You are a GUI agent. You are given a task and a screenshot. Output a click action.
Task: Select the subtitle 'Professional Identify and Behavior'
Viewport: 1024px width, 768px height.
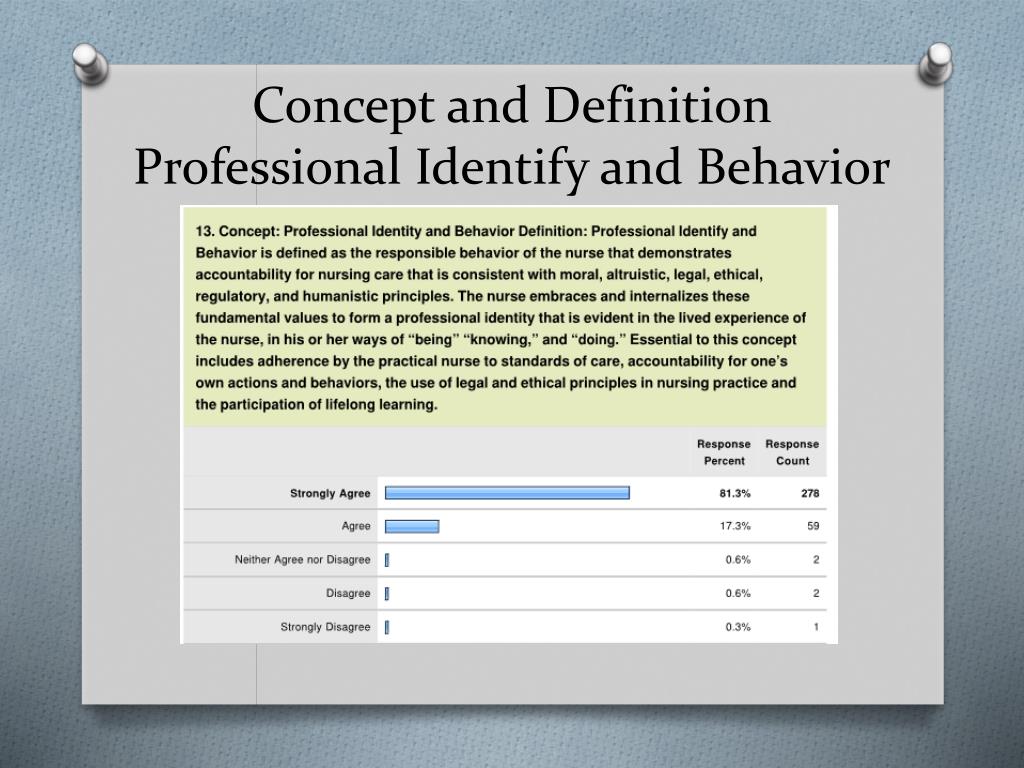pos(512,167)
